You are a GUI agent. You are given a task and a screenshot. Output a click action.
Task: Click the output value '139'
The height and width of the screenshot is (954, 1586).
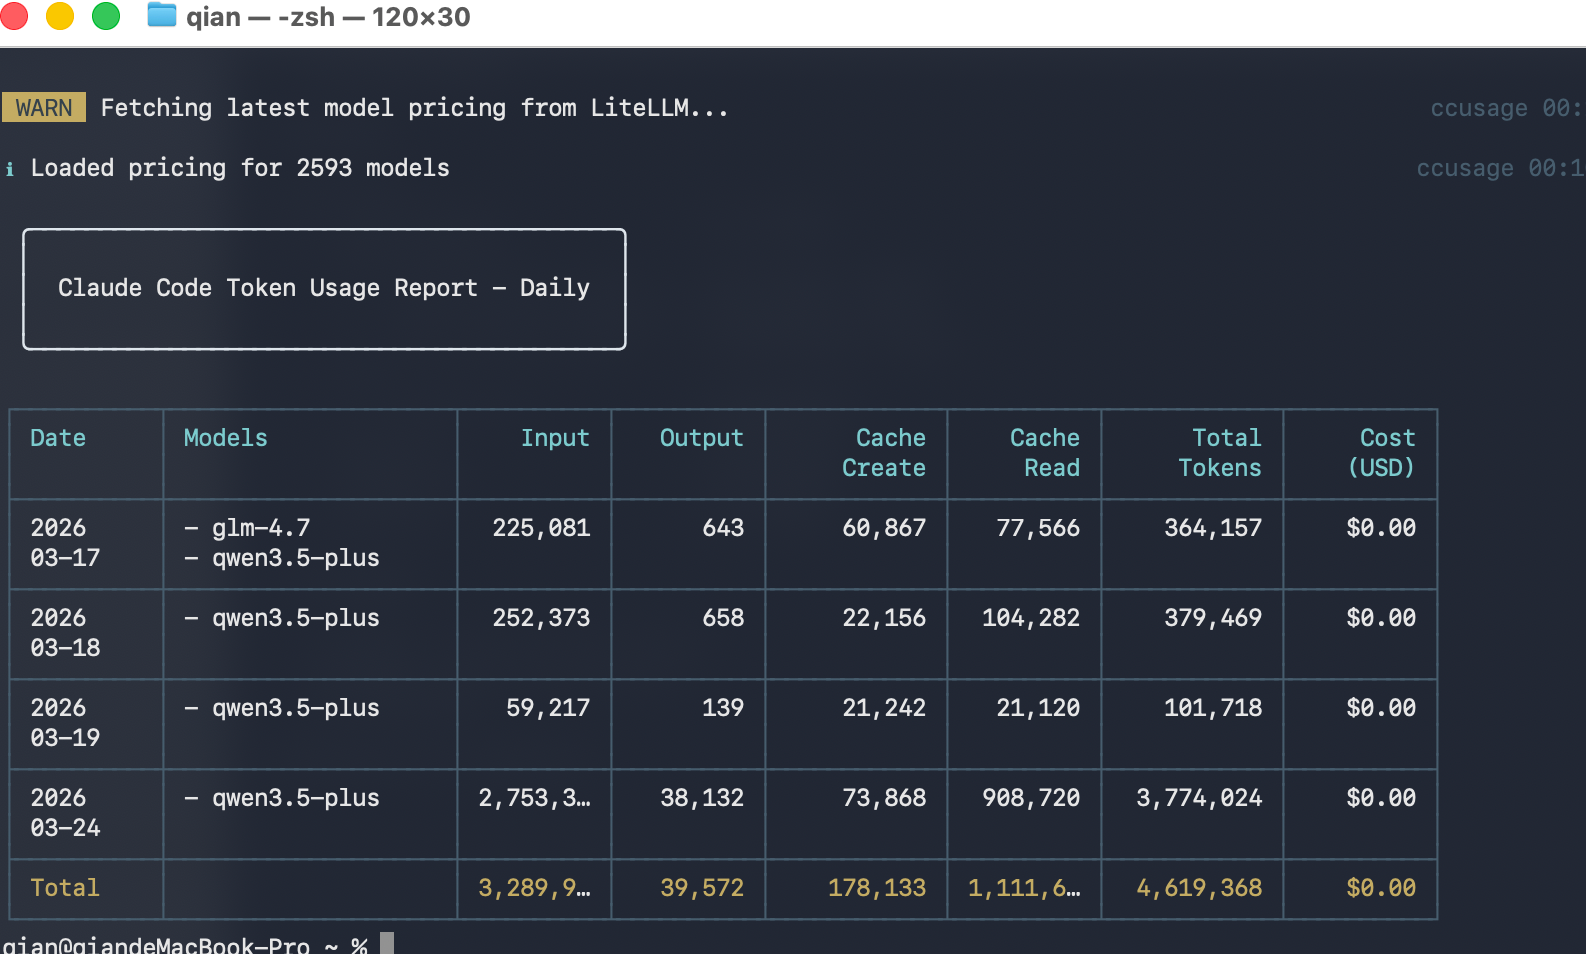point(723,708)
